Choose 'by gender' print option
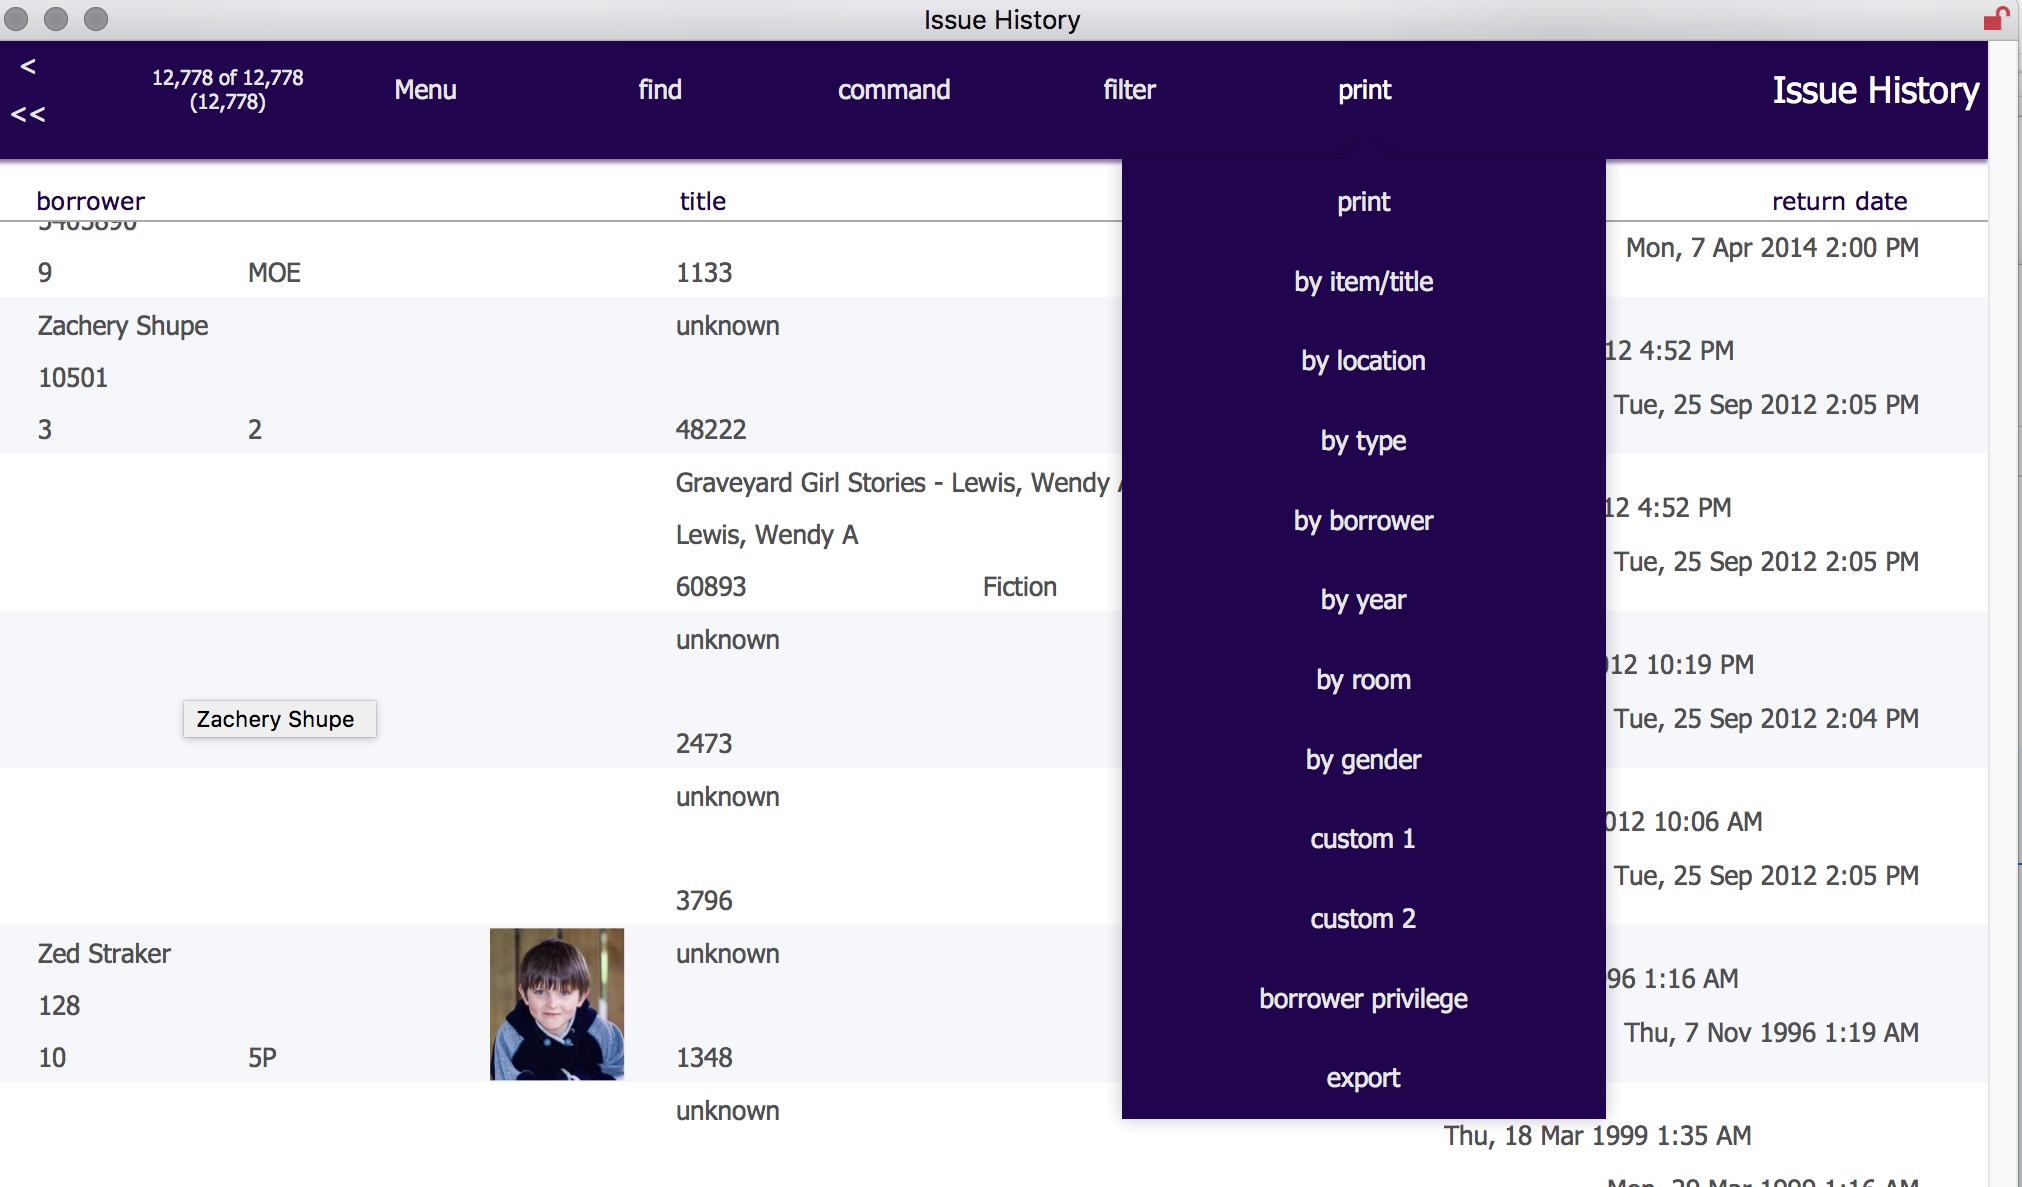This screenshot has height=1187, width=2022. click(x=1363, y=760)
